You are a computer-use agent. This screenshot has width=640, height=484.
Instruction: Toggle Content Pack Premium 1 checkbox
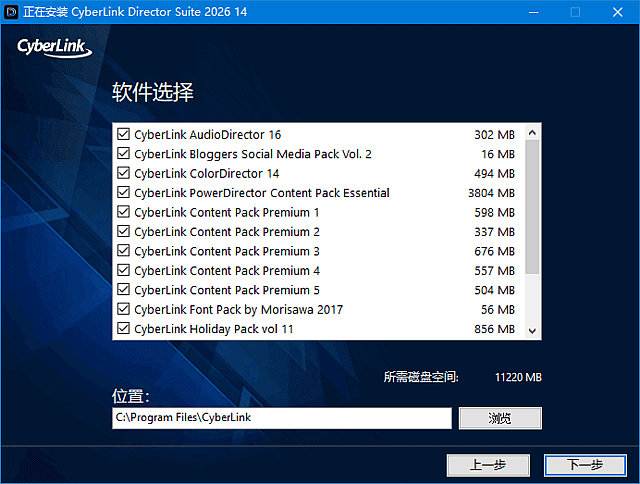tap(124, 212)
